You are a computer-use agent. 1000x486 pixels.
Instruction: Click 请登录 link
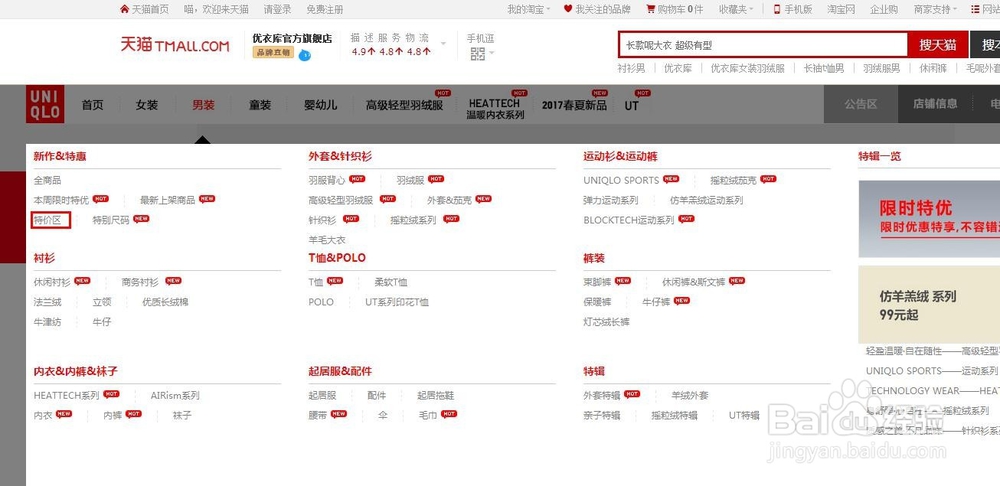[x=277, y=9]
